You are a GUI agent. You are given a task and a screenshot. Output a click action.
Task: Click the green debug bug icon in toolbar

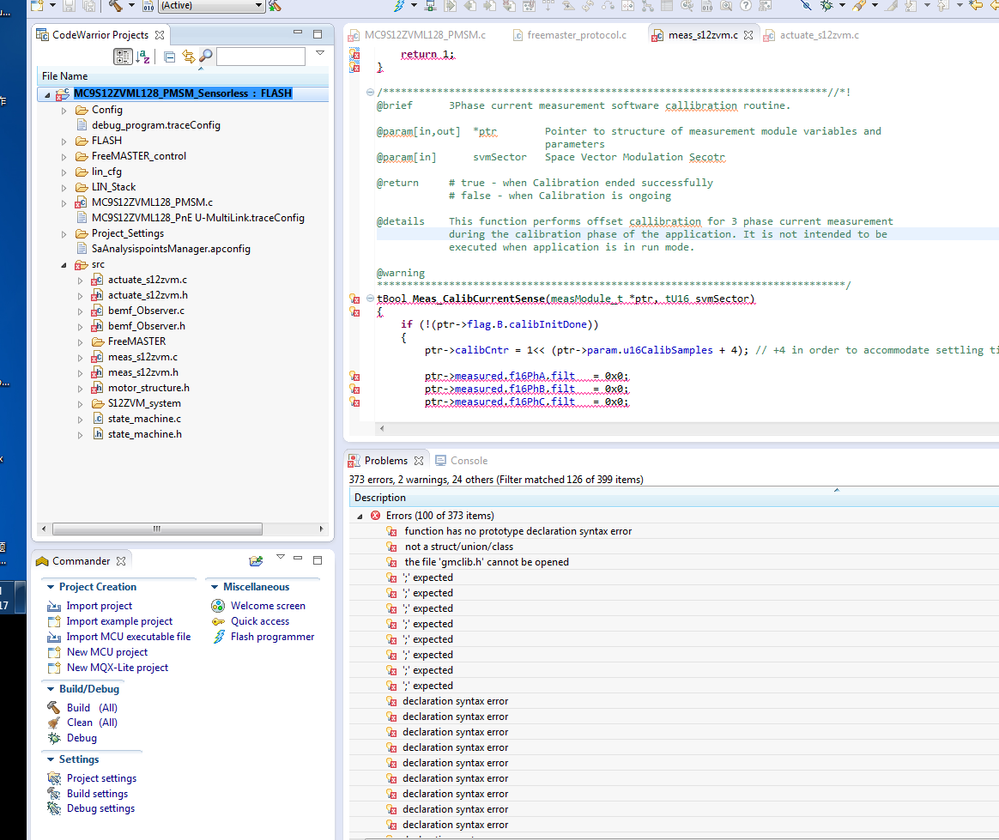(827, 6)
